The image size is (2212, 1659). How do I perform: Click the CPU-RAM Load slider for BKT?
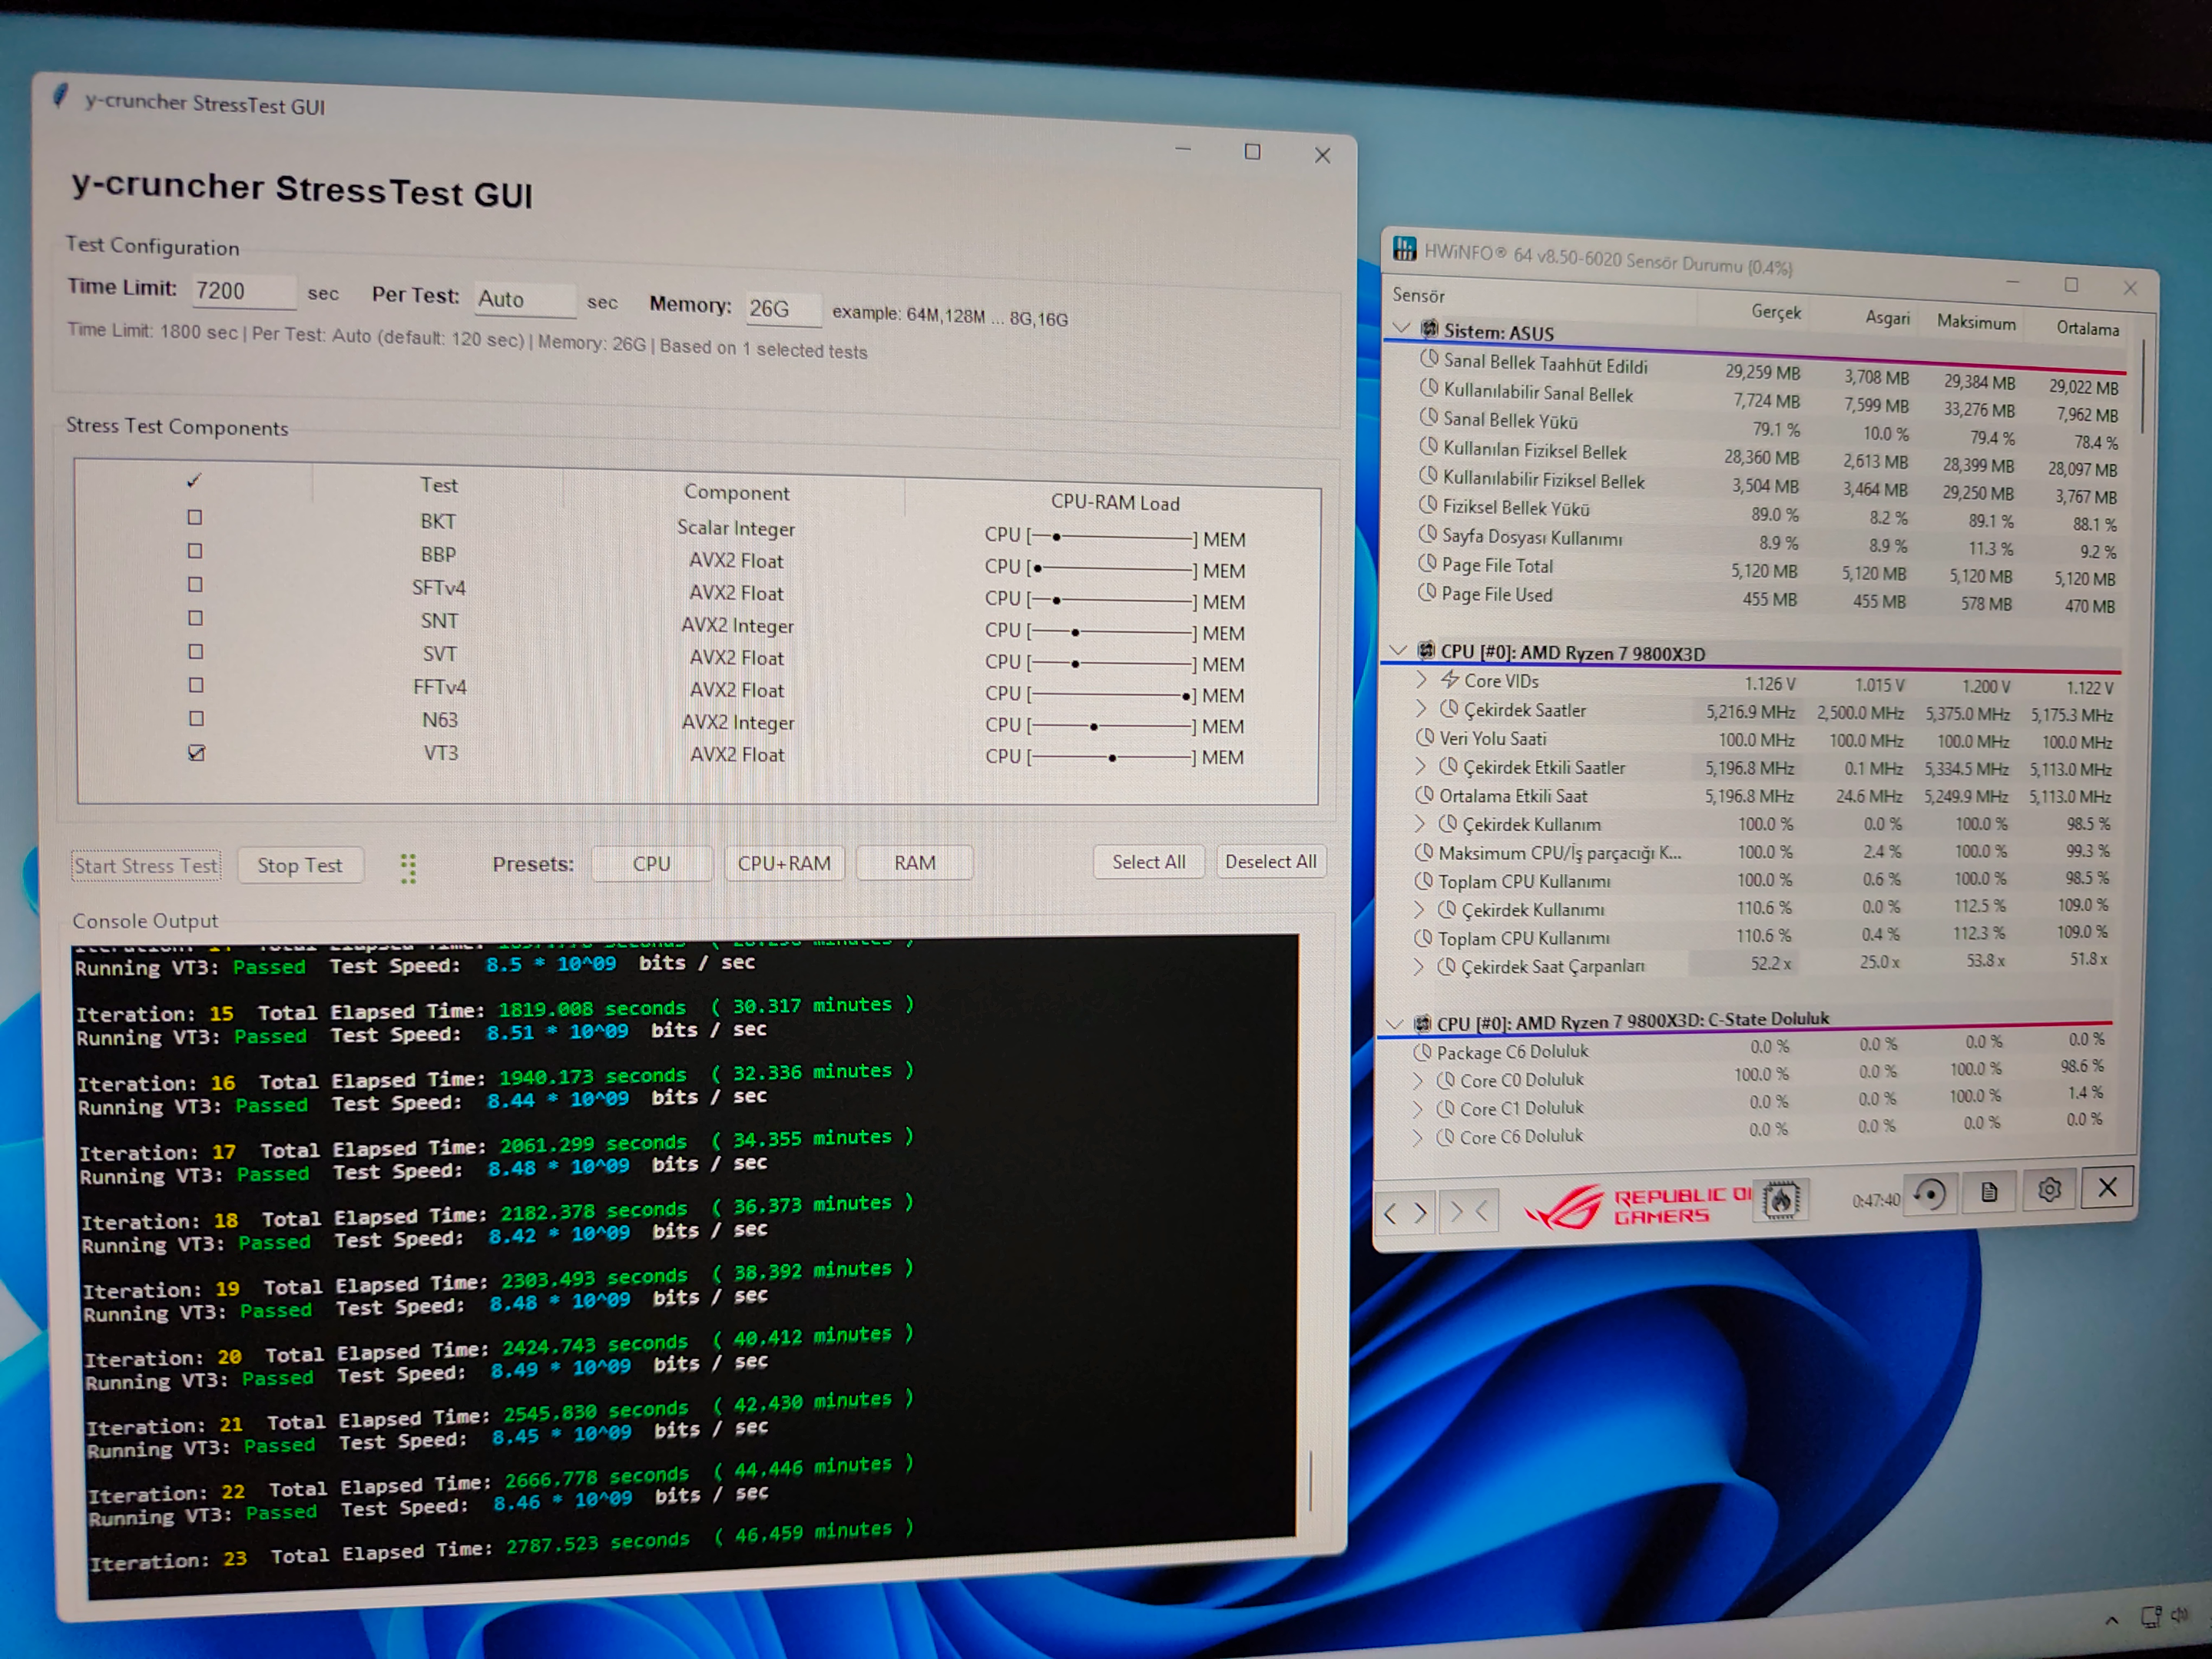click(x=1114, y=537)
